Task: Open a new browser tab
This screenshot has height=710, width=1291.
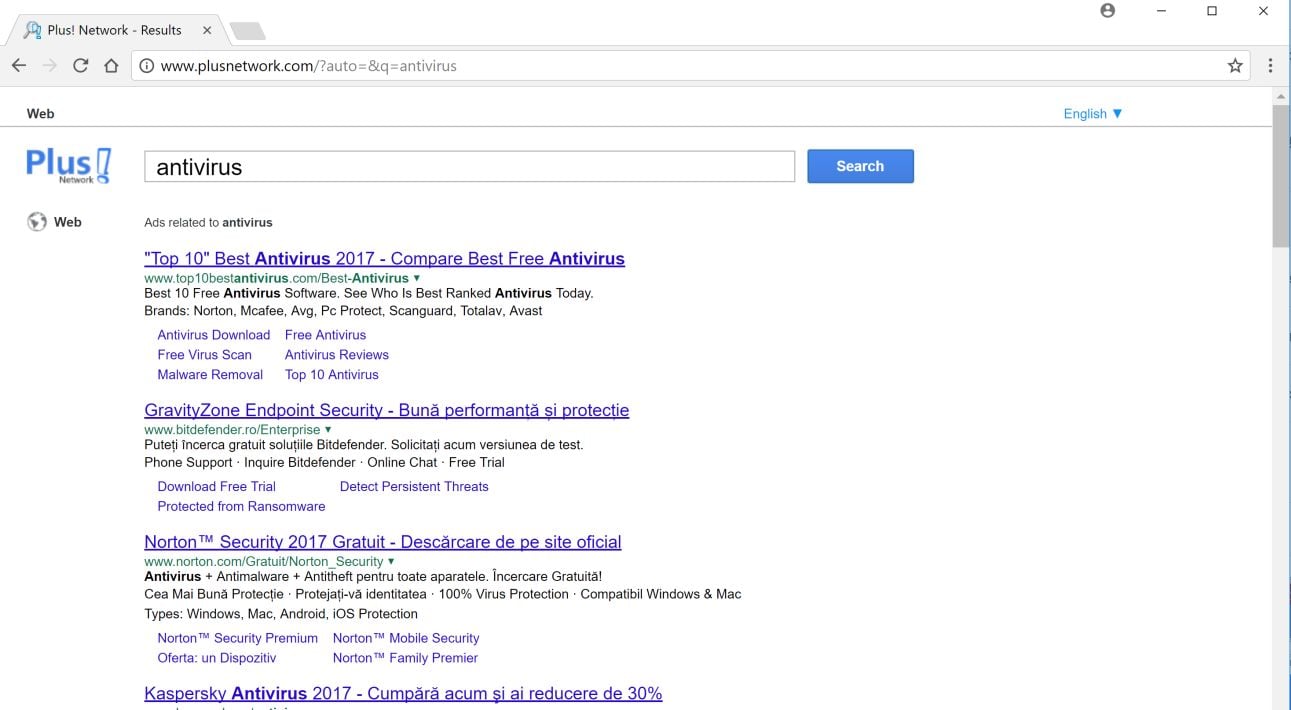Action: point(247,31)
